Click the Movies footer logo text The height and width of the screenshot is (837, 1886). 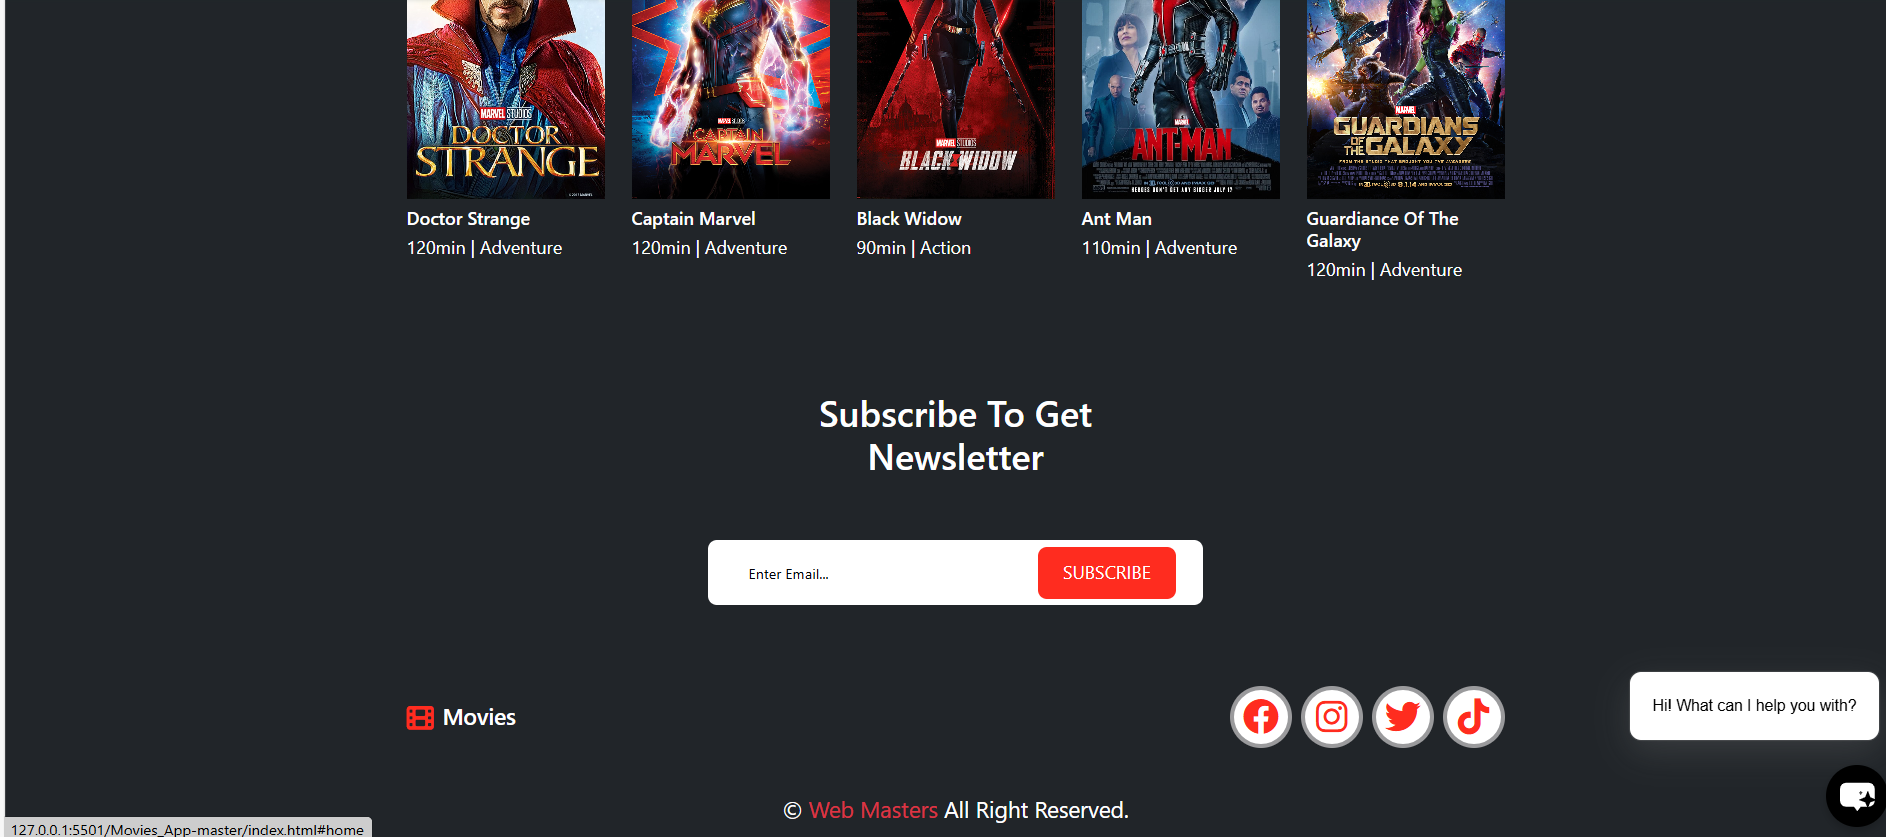coord(479,717)
